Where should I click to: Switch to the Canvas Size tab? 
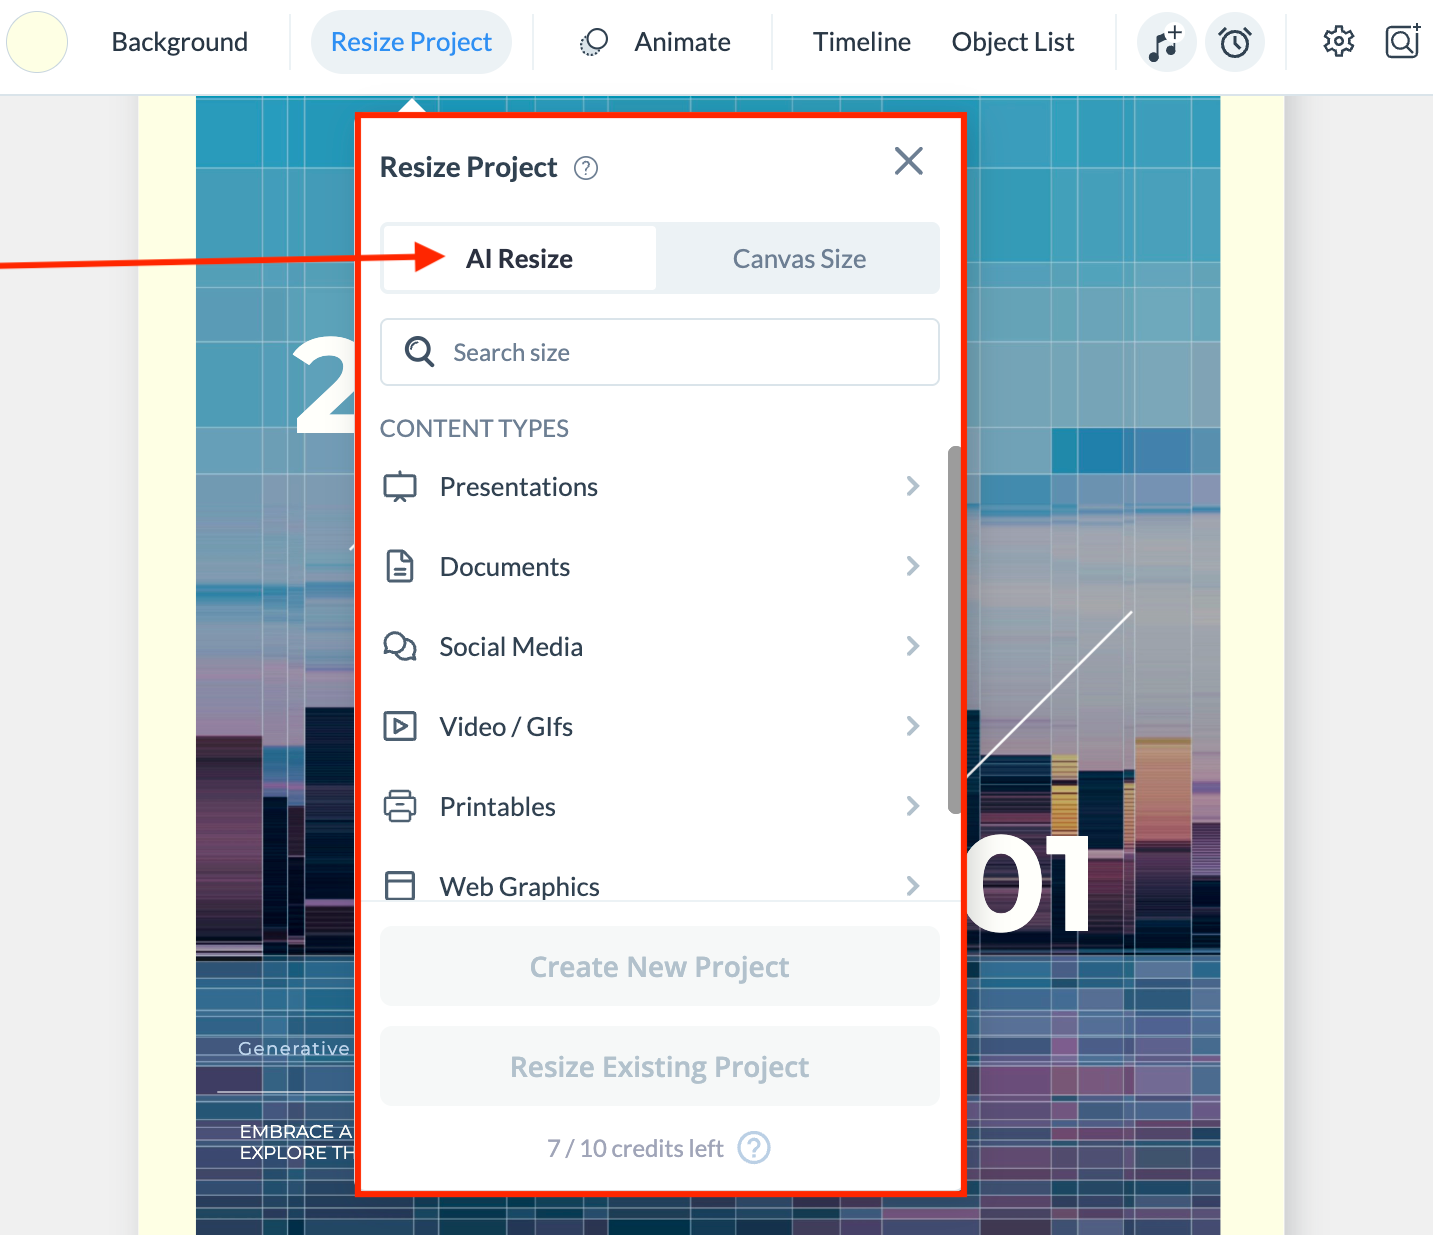(x=799, y=258)
